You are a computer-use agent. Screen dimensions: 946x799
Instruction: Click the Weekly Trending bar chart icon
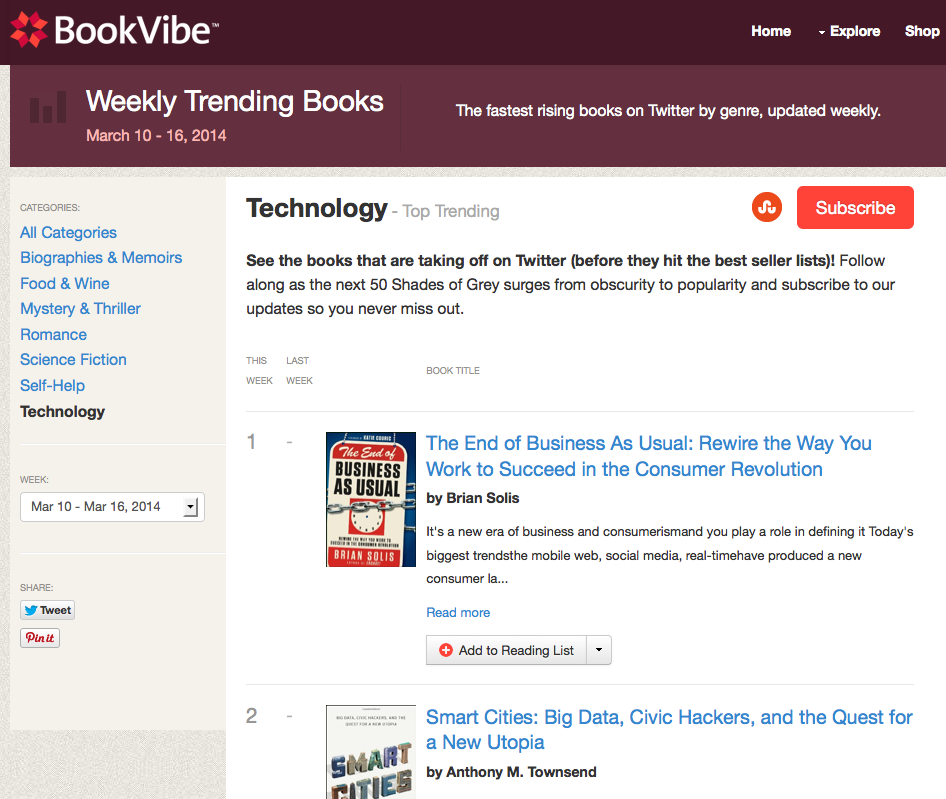(48, 107)
